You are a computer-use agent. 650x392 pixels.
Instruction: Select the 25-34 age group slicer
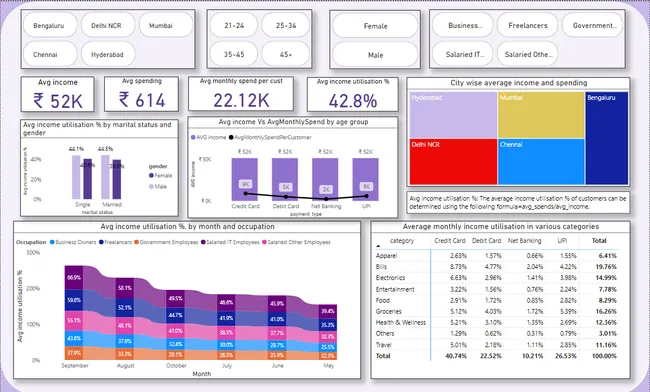coord(286,25)
